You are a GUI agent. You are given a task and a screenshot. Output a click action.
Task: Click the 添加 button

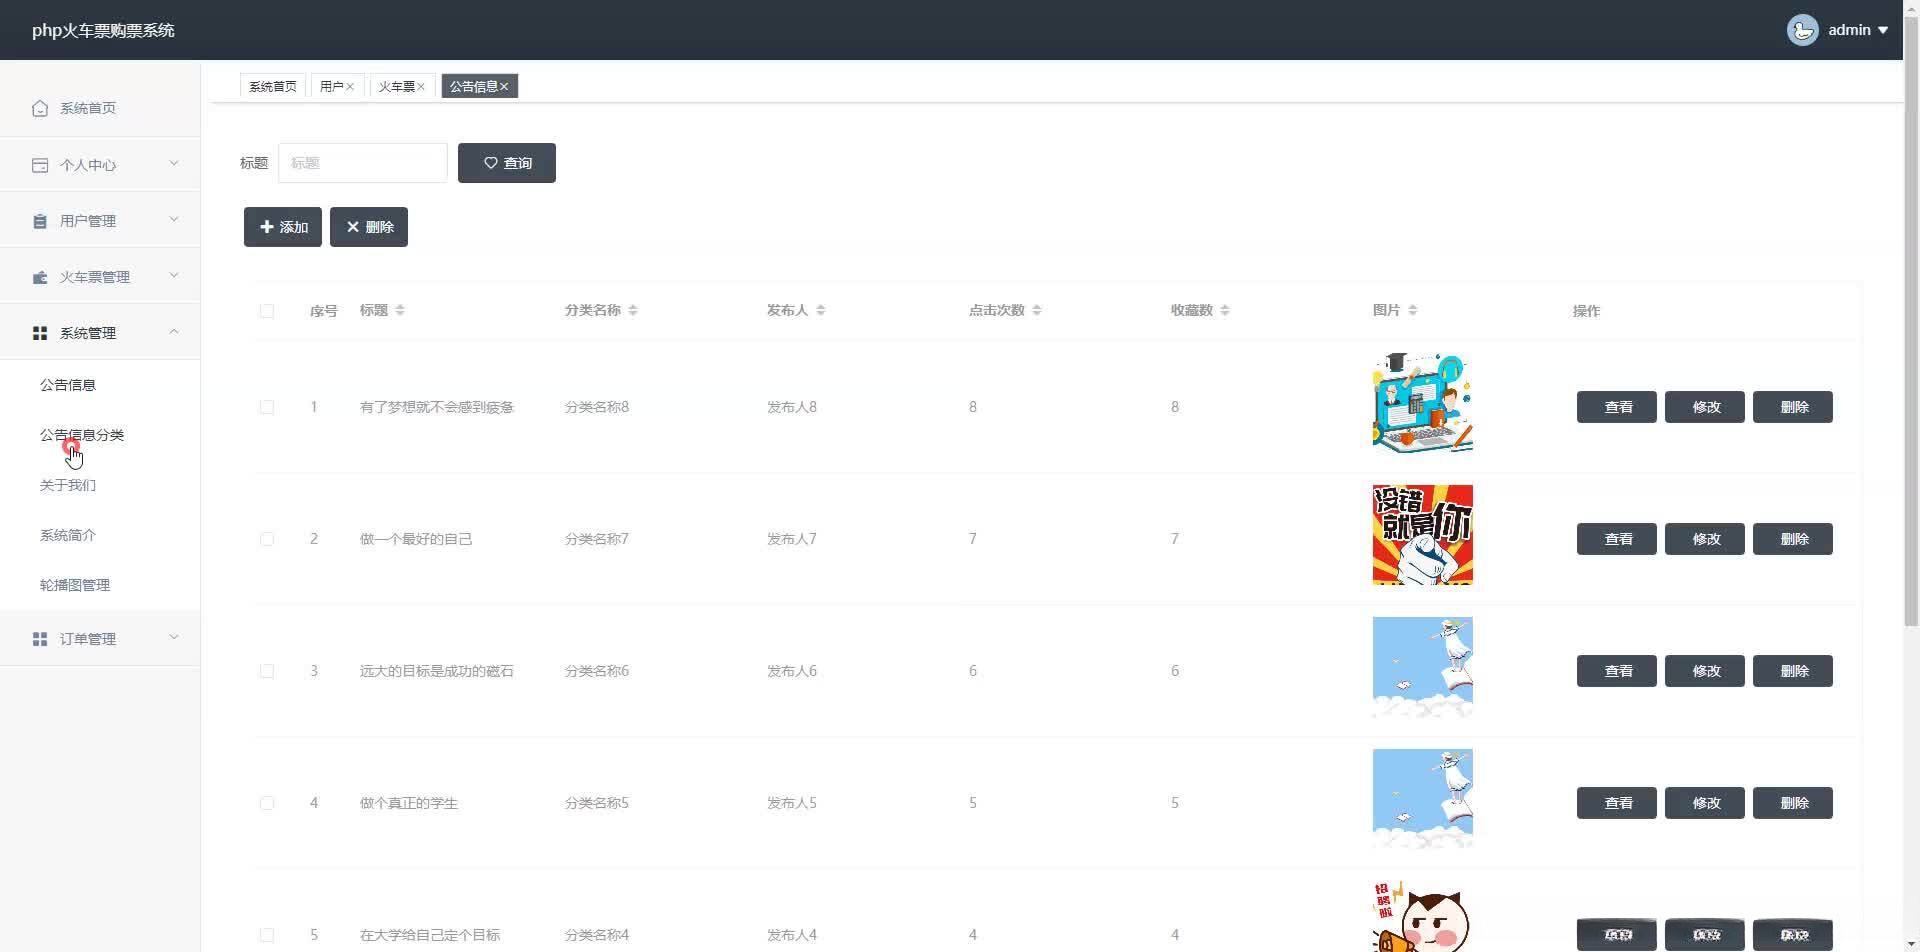point(283,227)
